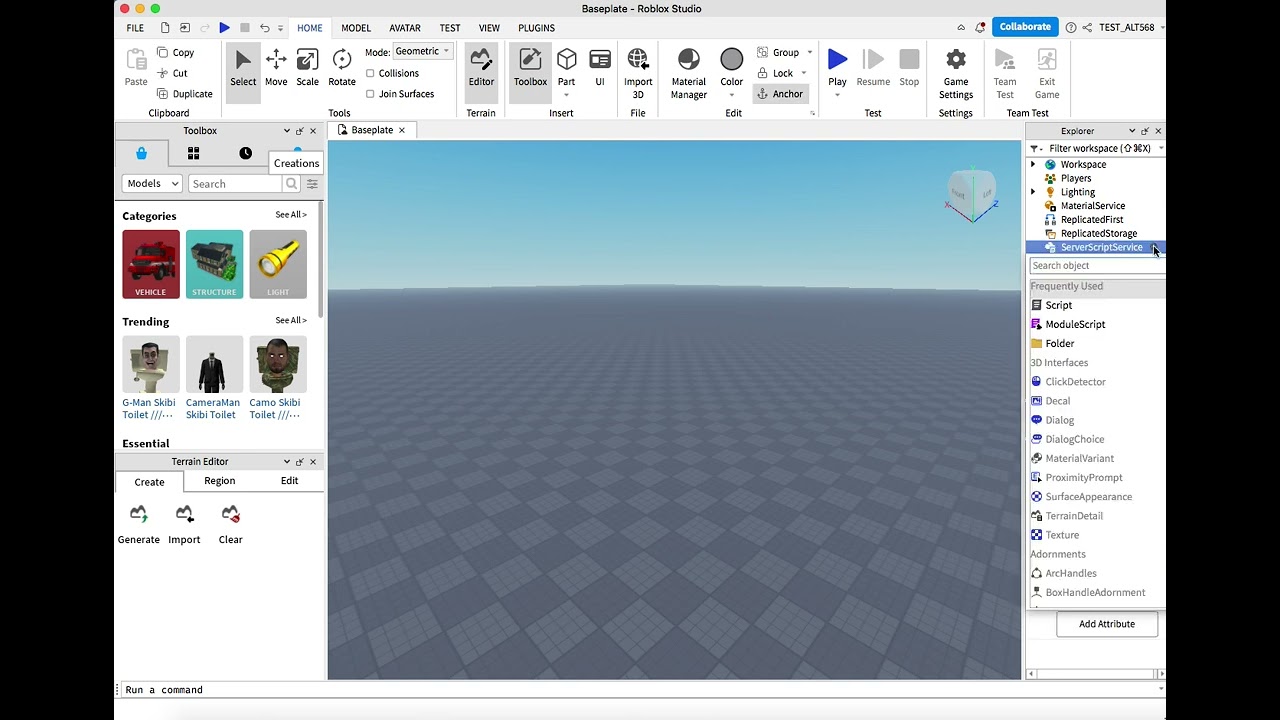Click the Add Attribute button
This screenshot has width=1280, height=720.
pos(1107,624)
